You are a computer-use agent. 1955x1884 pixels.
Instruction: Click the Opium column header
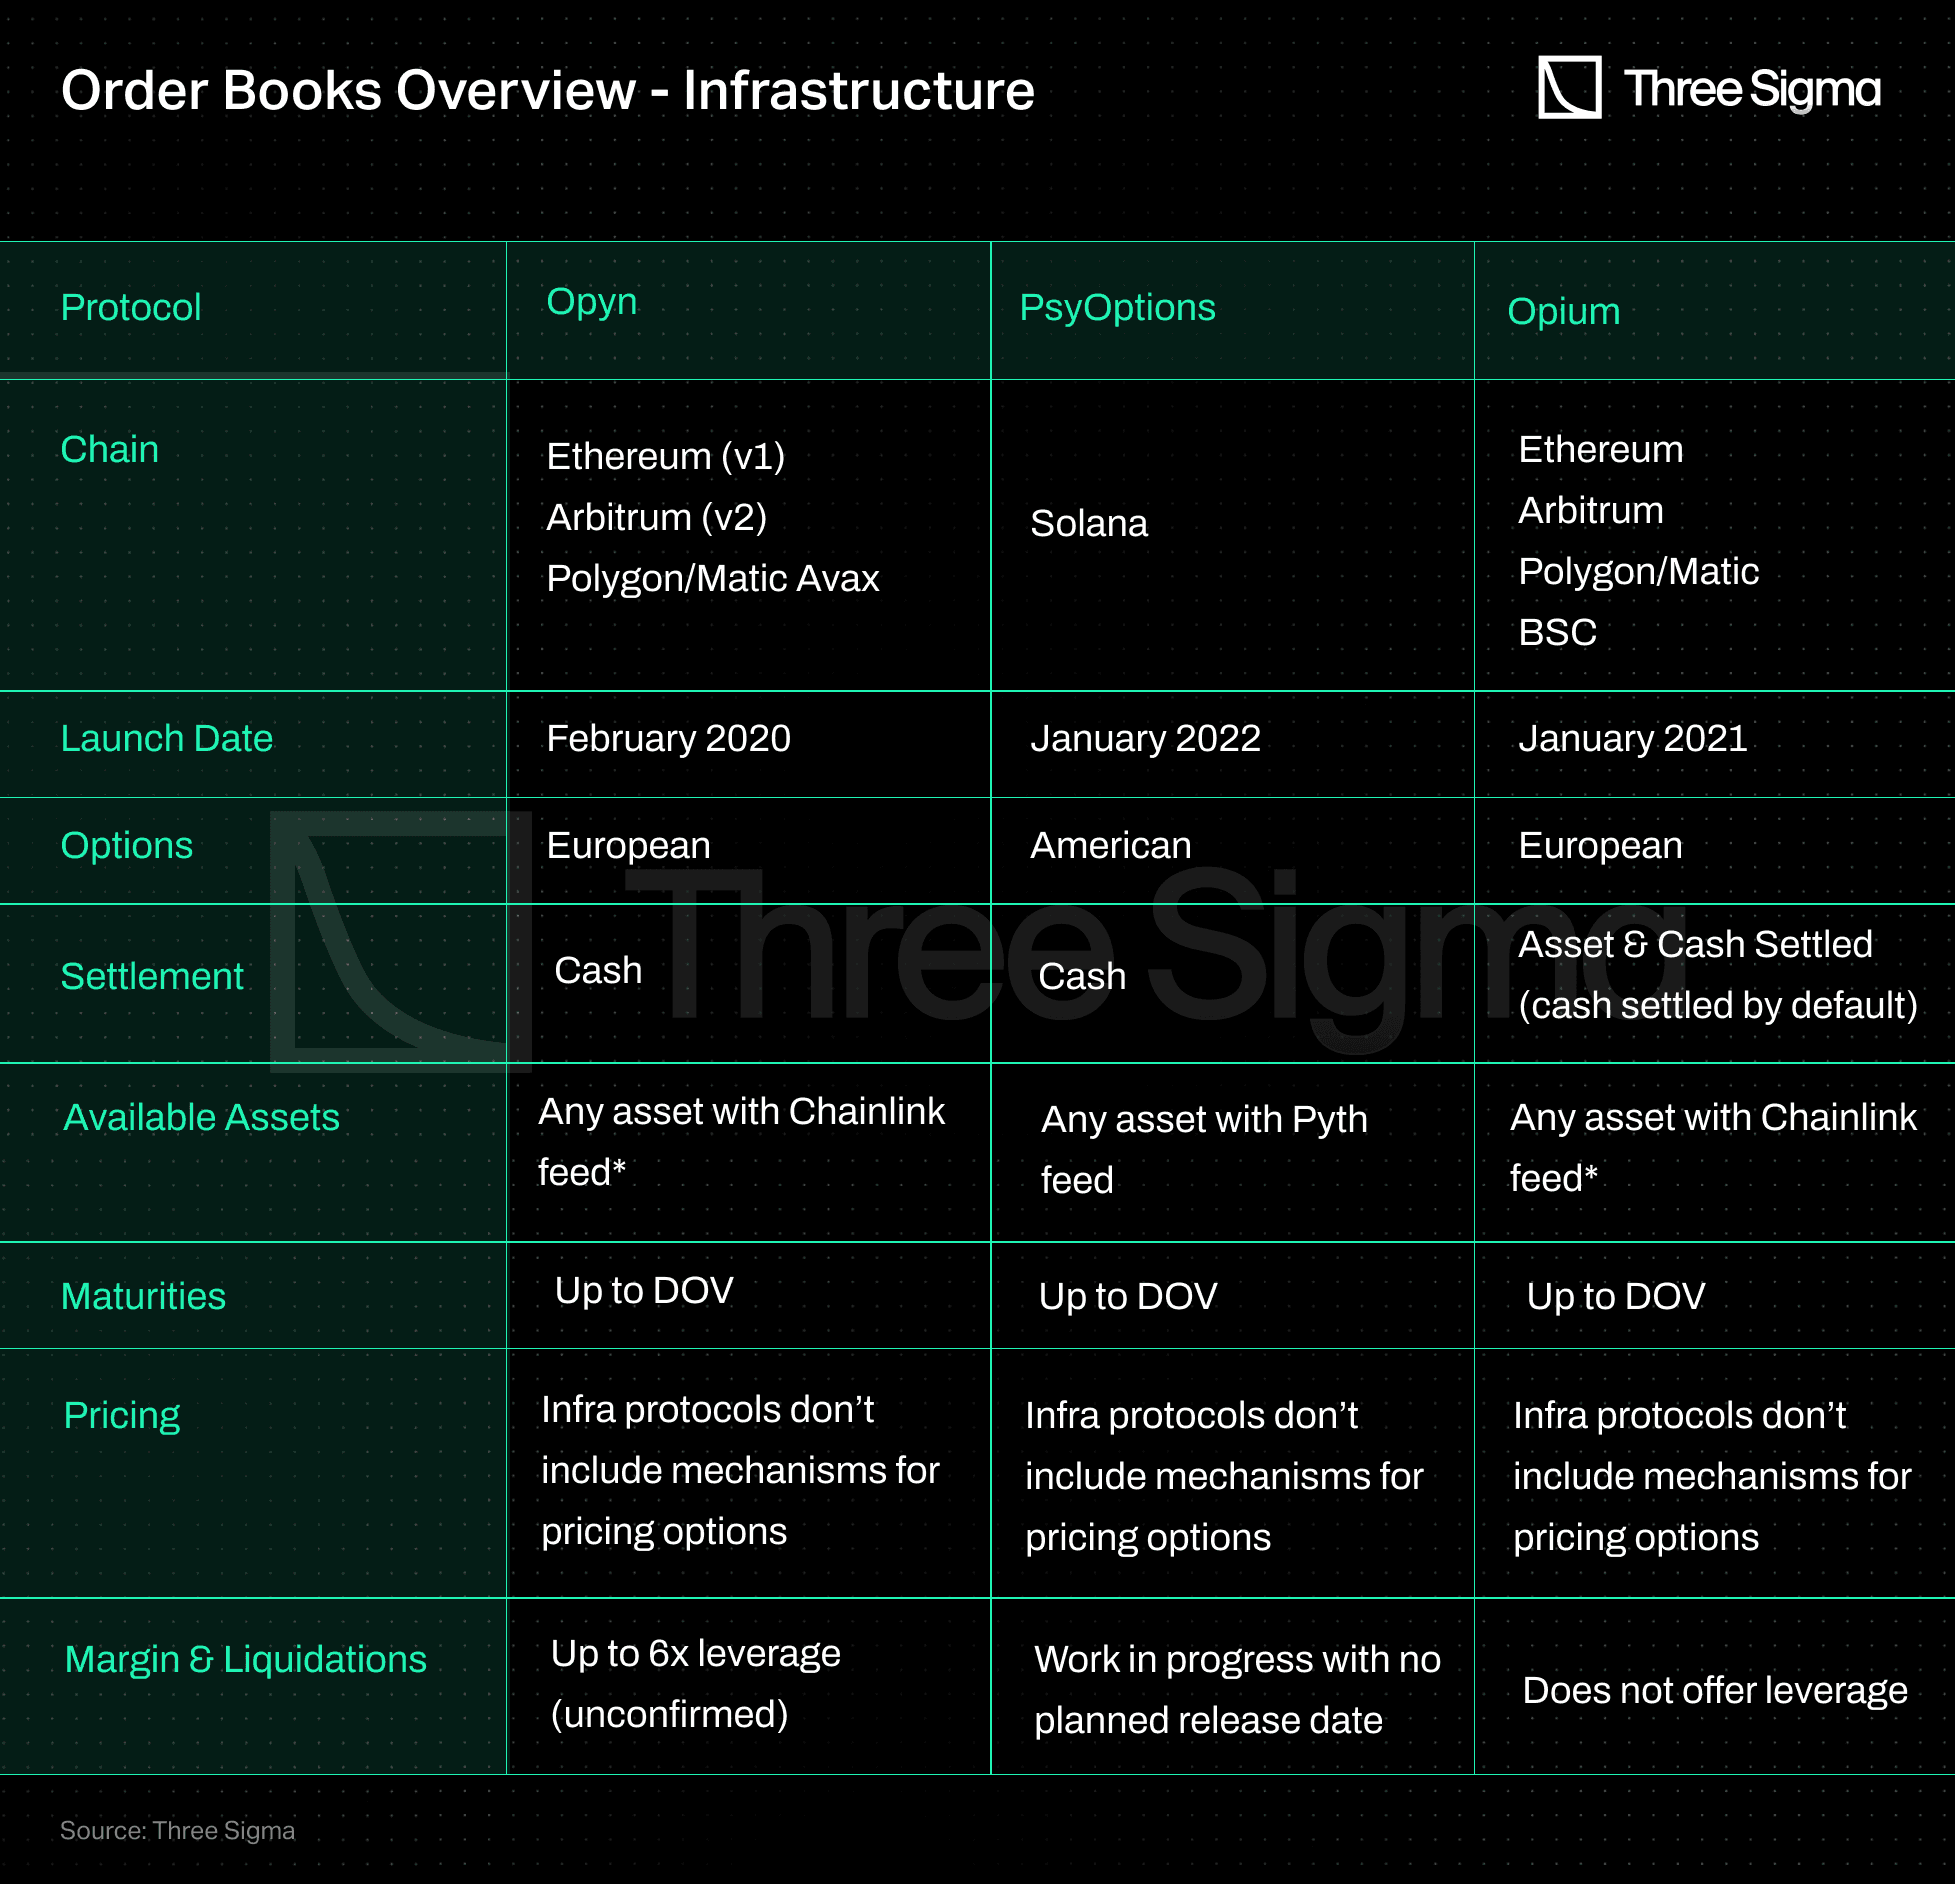pos(1563,311)
